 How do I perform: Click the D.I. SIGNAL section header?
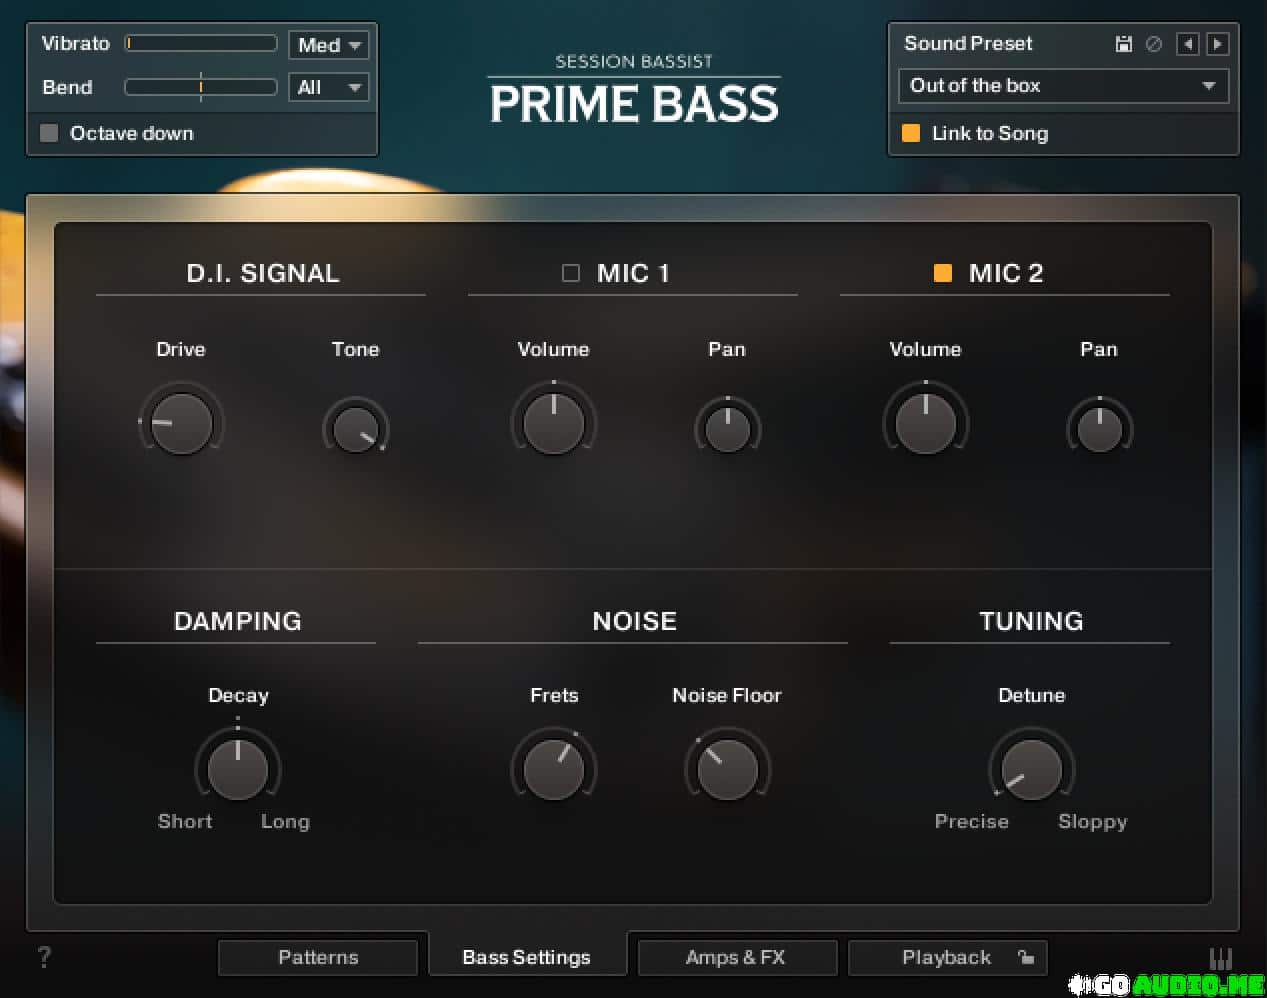pyautogui.click(x=263, y=273)
